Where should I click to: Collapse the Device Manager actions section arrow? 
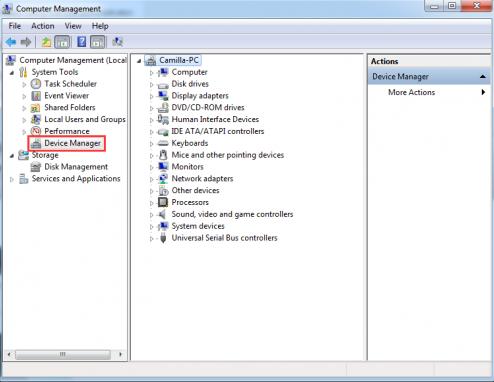click(x=483, y=77)
